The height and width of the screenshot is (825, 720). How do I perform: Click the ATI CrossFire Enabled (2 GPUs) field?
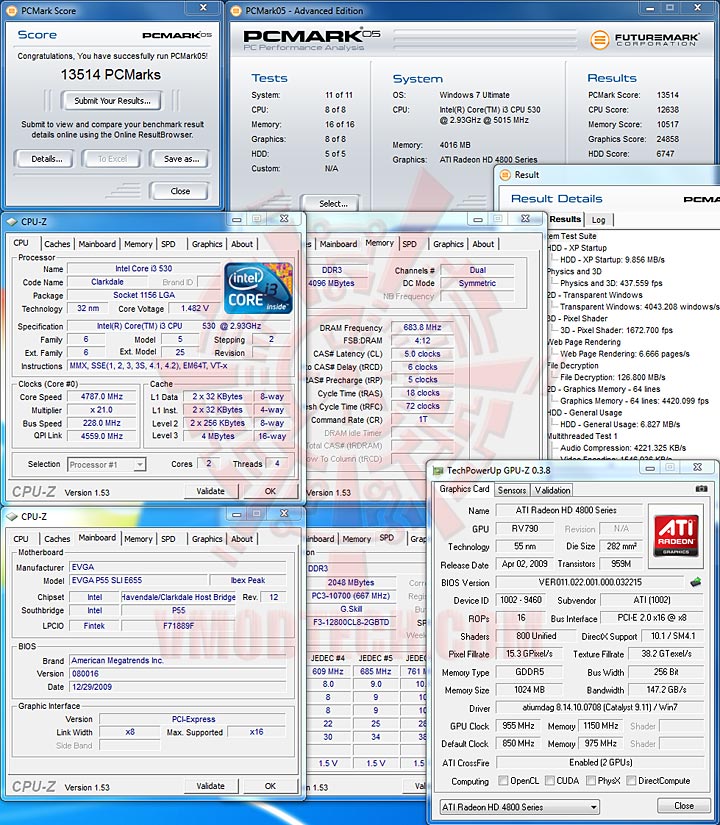(600, 762)
